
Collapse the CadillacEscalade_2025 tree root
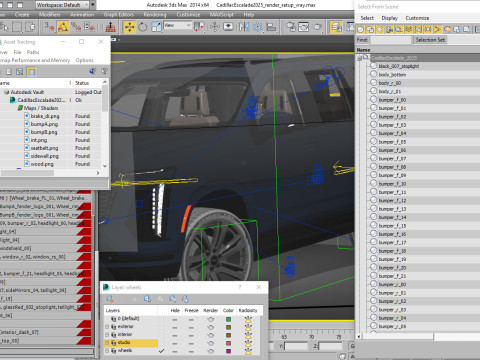pos(360,58)
